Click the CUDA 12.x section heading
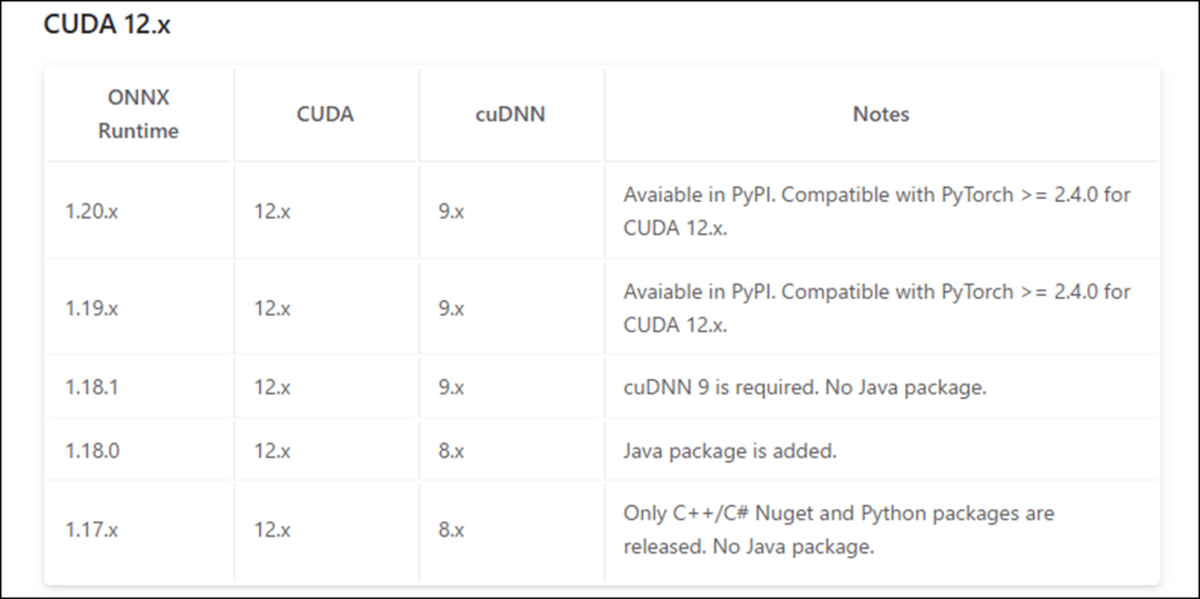This screenshot has width=1200, height=599. 107,26
